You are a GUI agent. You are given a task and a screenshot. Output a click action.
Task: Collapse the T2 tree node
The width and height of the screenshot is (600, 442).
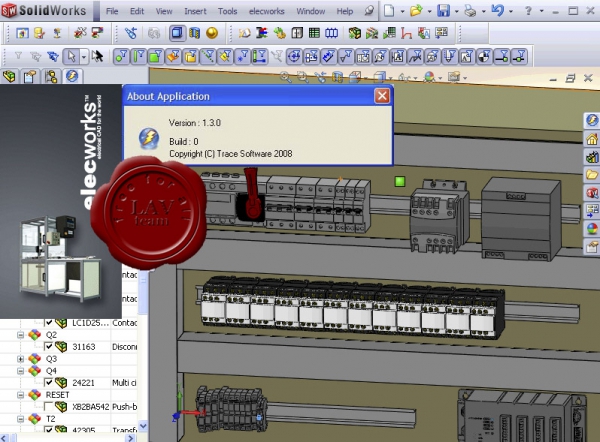[x=20, y=419]
